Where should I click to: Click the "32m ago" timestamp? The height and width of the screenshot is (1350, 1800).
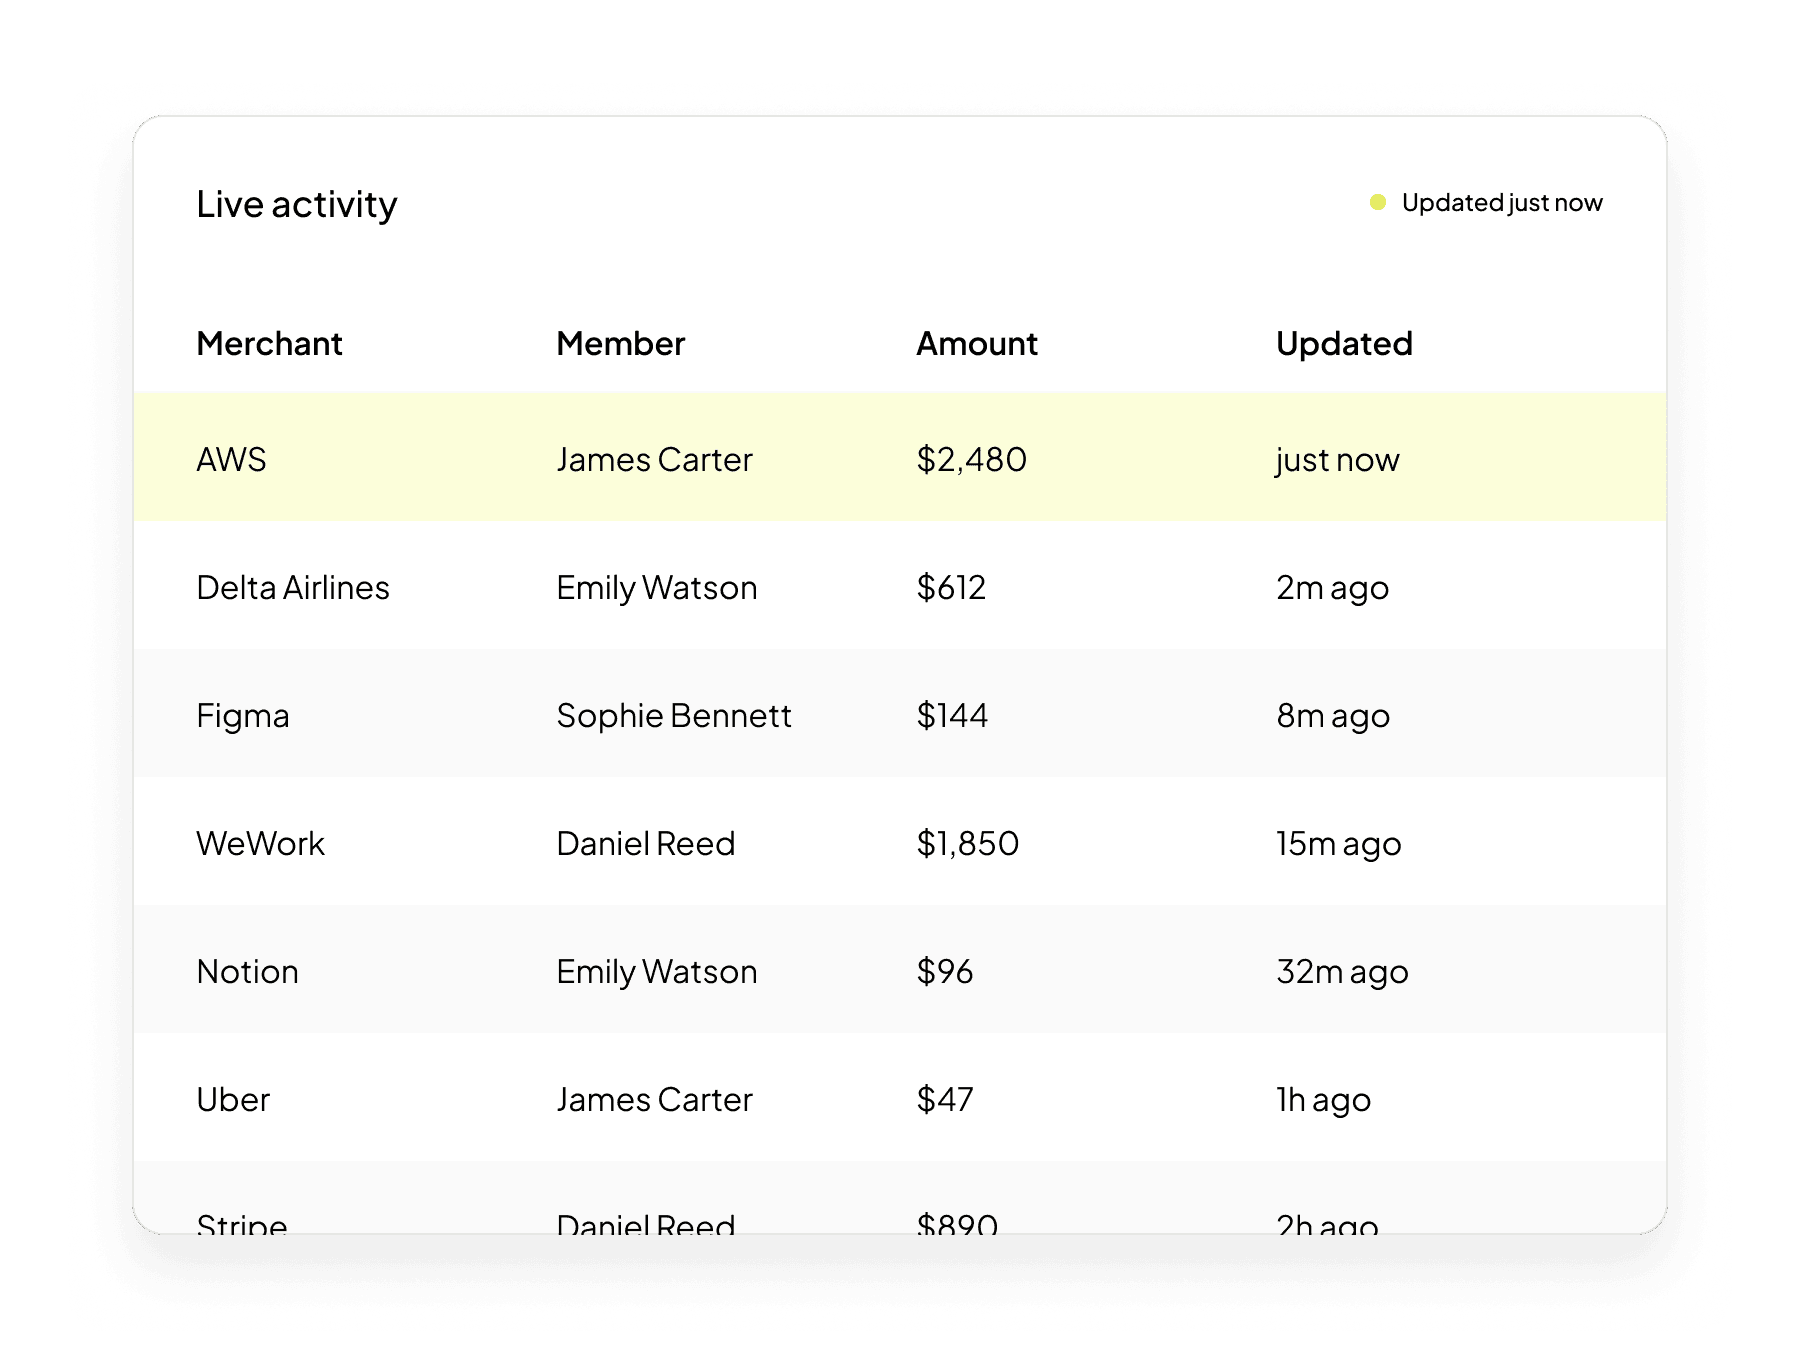point(1343,973)
